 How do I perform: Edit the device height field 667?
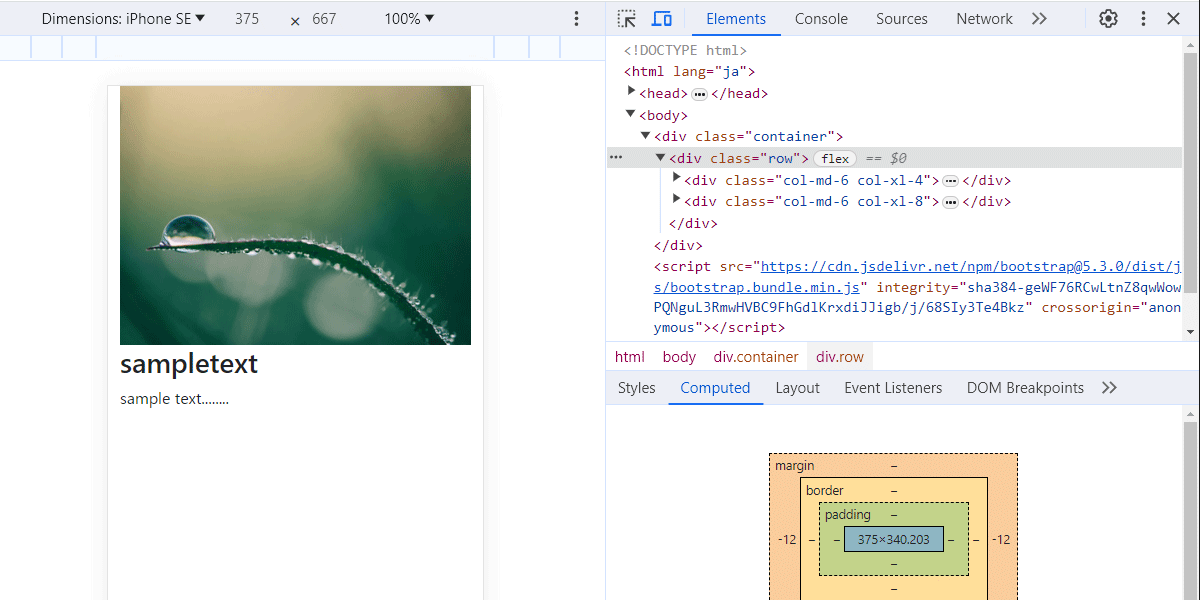324,19
